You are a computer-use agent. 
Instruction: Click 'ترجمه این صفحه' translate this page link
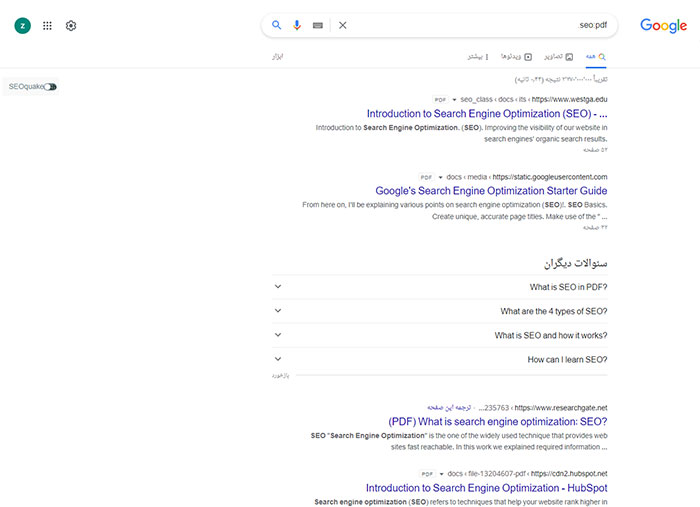pos(449,407)
